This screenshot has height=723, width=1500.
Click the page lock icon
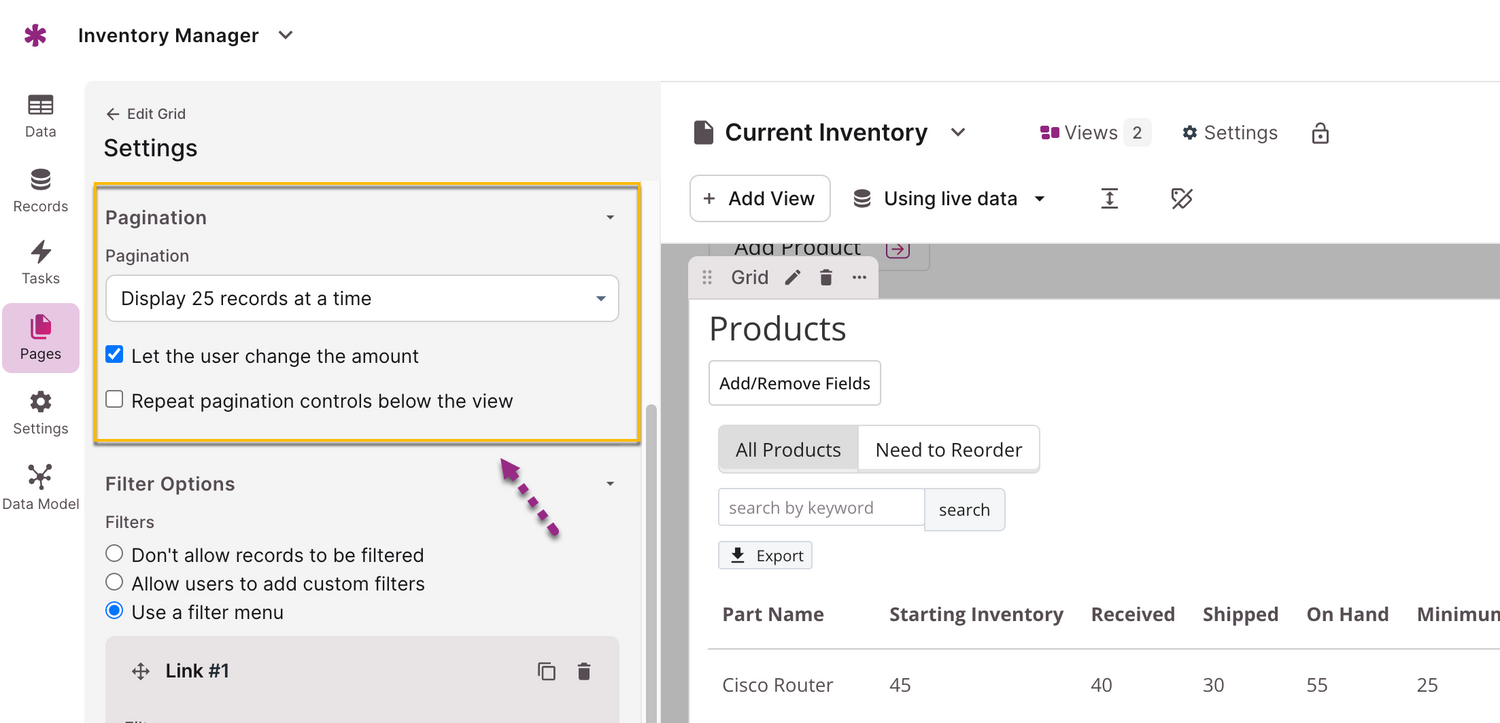click(x=1320, y=133)
